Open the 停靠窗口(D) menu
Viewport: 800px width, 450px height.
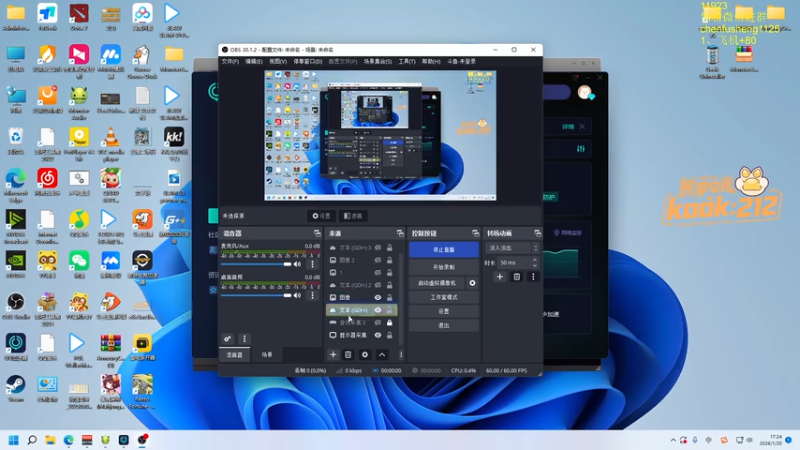pos(308,61)
